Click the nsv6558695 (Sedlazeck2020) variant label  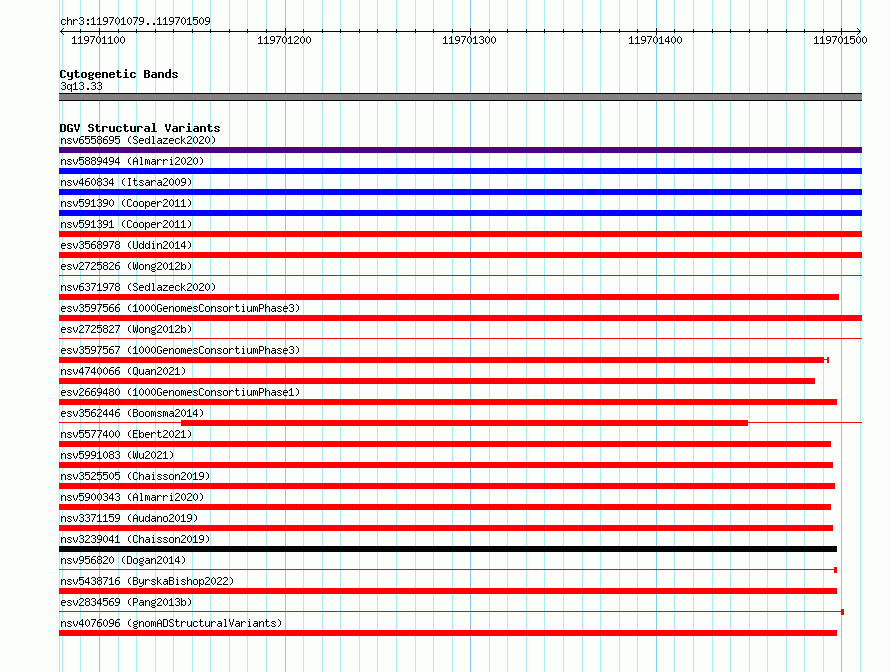(x=138, y=140)
